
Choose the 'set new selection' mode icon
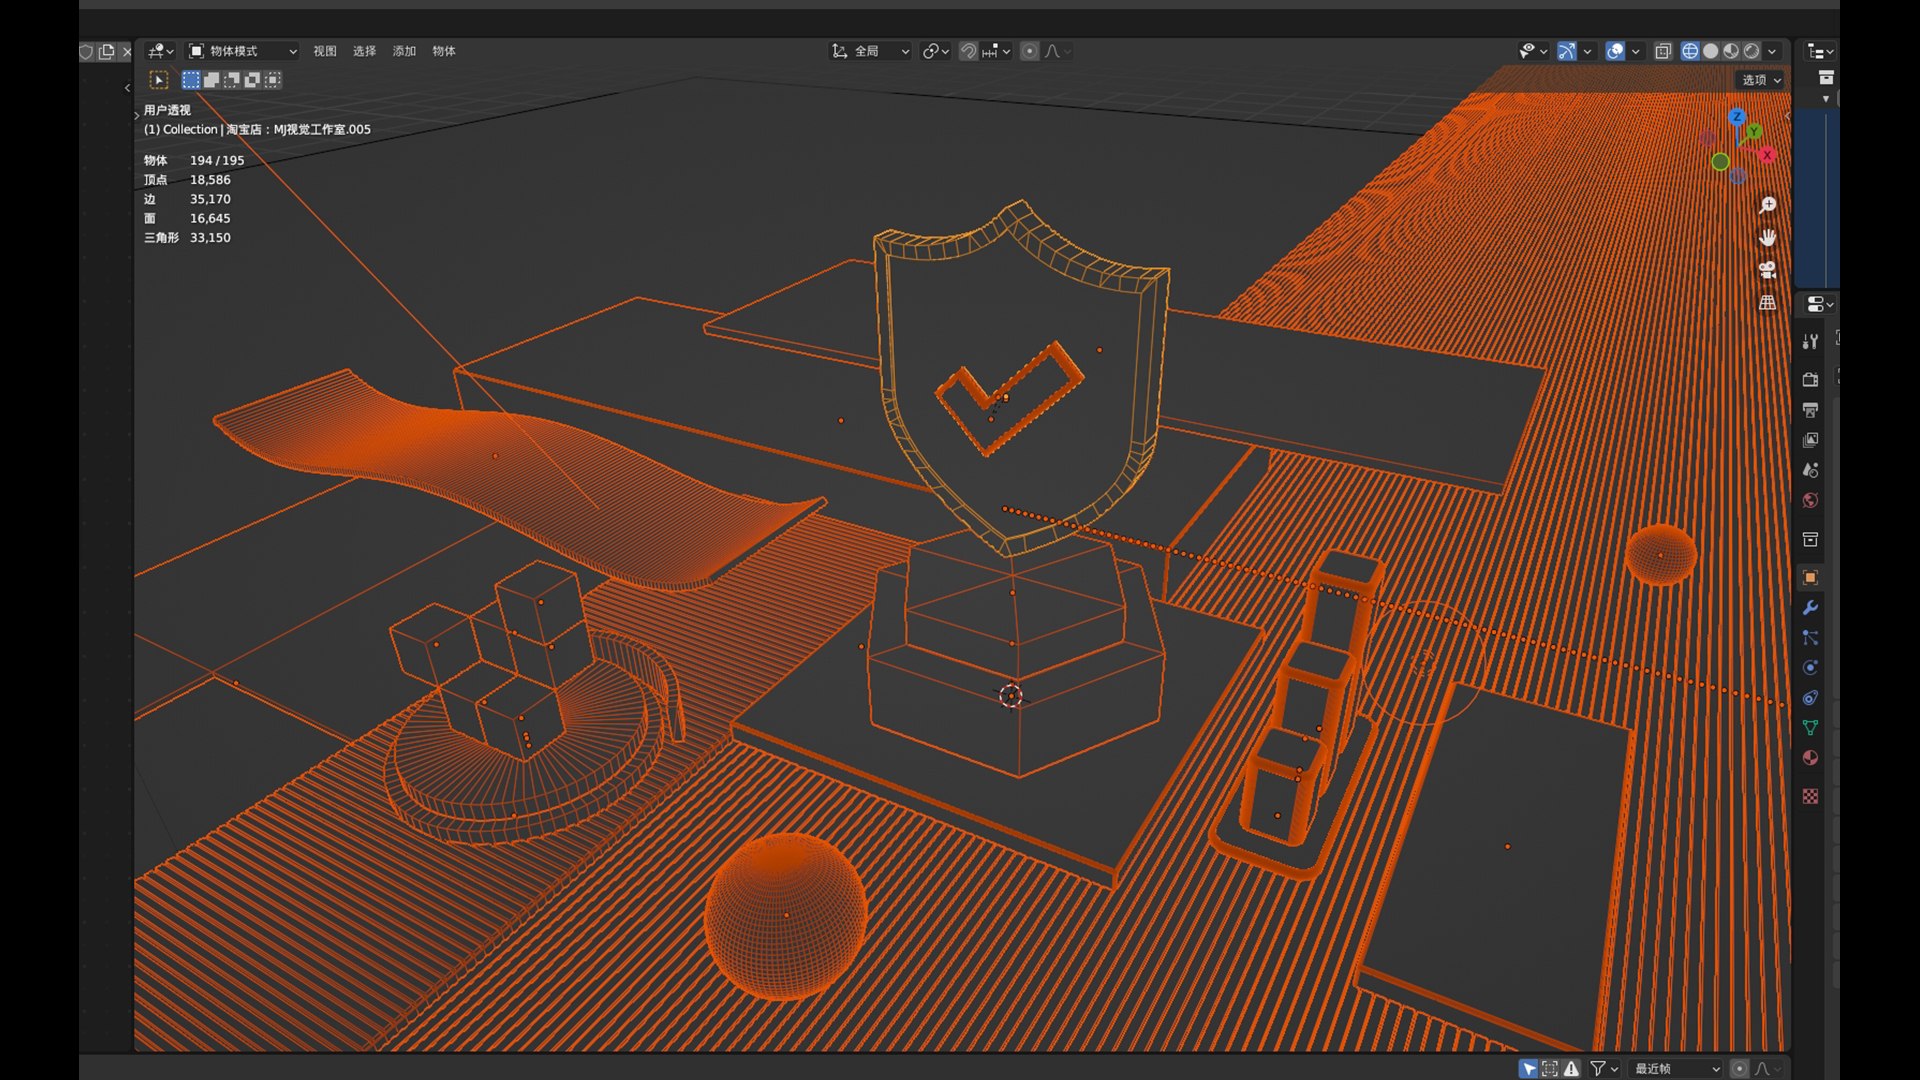191,79
